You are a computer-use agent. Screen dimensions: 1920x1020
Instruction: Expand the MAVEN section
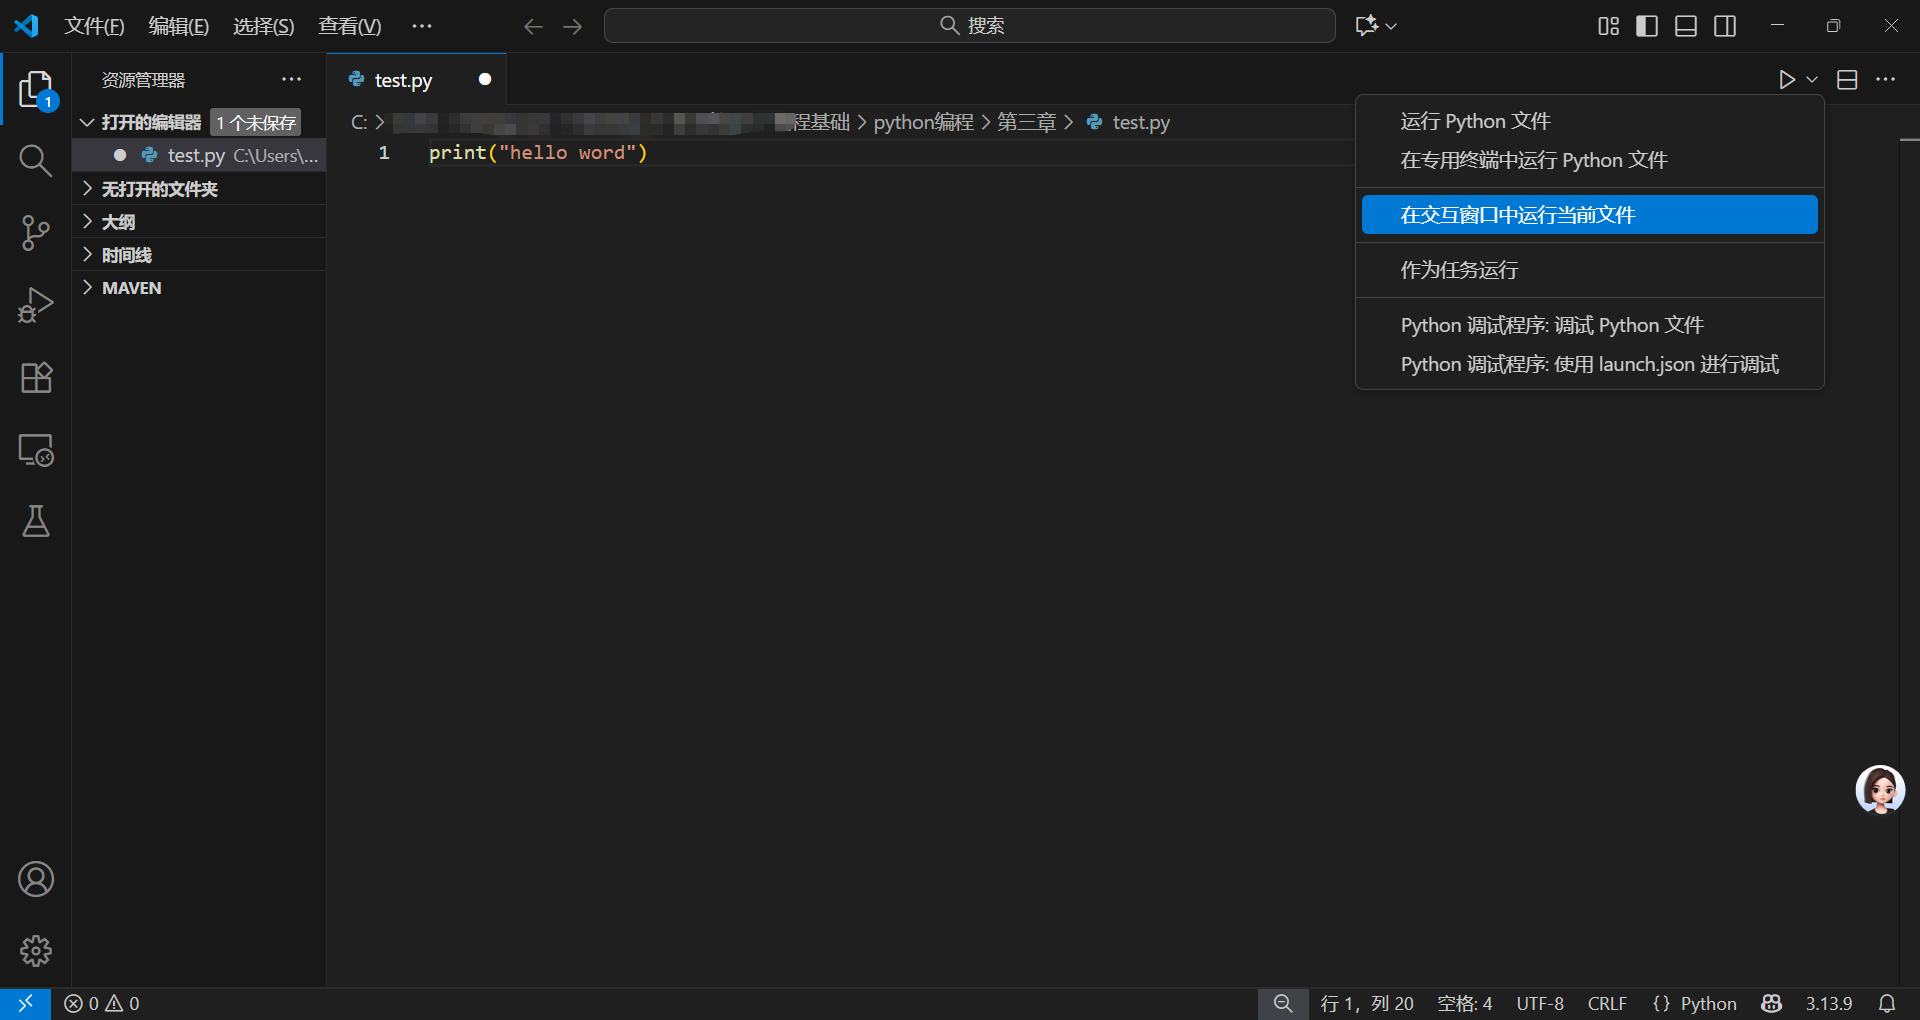tap(131, 288)
